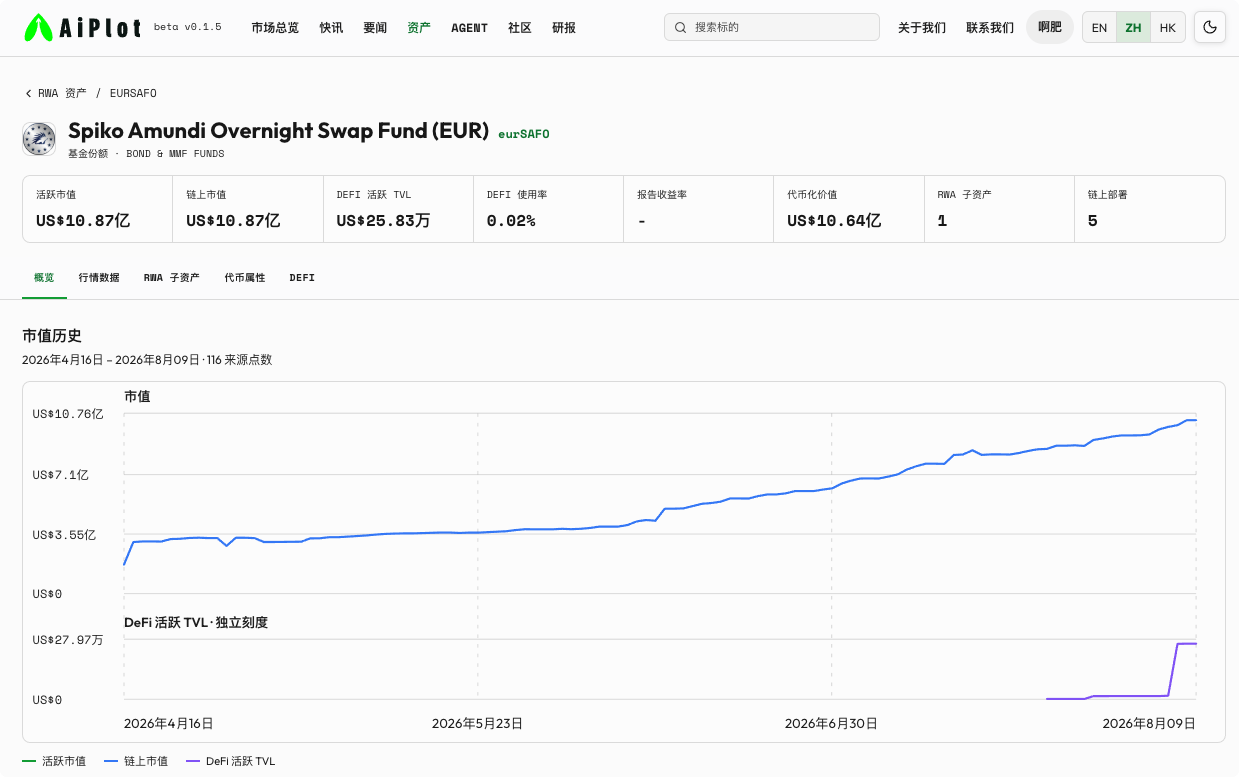Click the EURSAFO breadcrumb
Image resolution: width=1239 pixels, height=777 pixels.
point(133,93)
